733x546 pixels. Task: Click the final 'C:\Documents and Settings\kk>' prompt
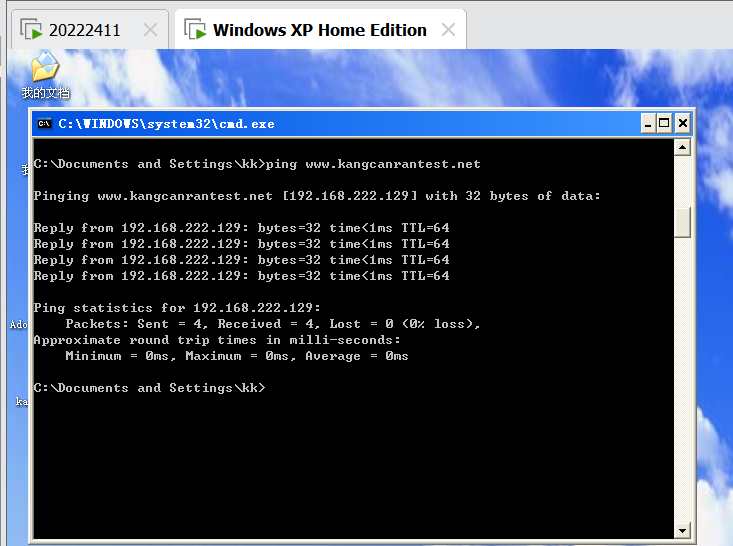pos(150,388)
